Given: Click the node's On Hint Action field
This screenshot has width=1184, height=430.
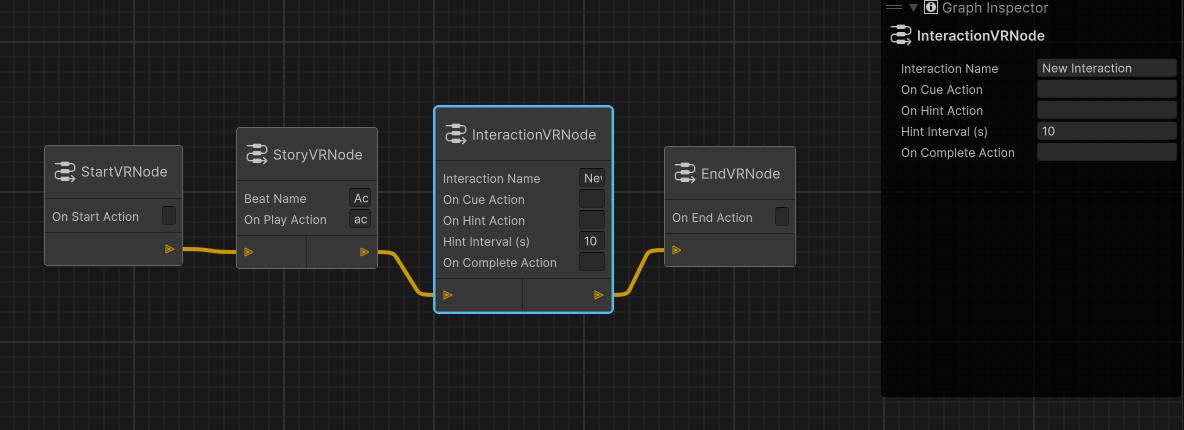Looking at the screenshot, I should 593,221.
